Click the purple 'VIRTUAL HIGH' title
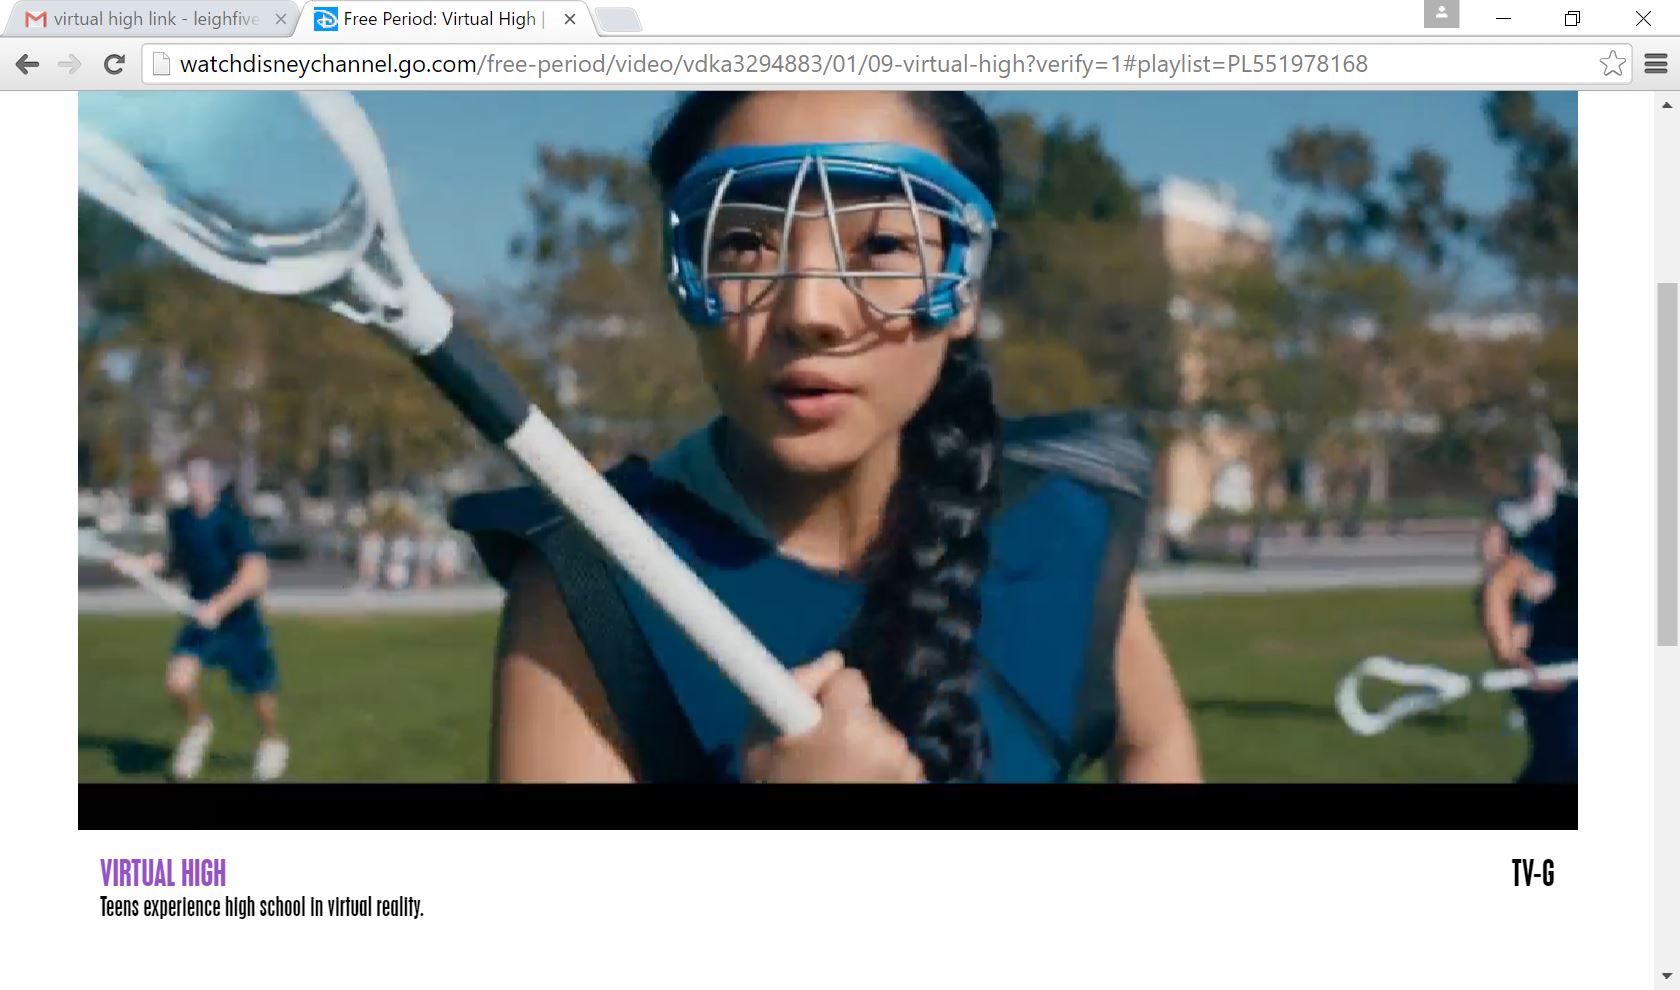 [x=163, y=873]
